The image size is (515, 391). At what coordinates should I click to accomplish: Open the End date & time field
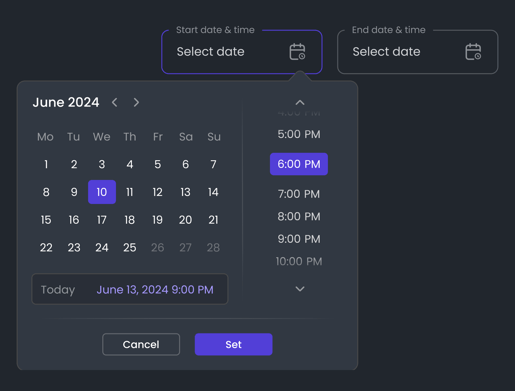click(x=418, y=52)
